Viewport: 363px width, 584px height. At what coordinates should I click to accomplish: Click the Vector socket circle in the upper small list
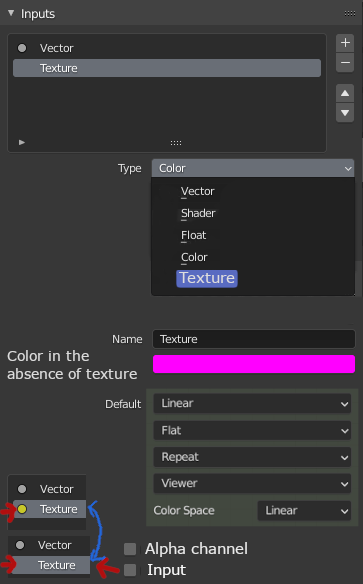tap(22, 489)
